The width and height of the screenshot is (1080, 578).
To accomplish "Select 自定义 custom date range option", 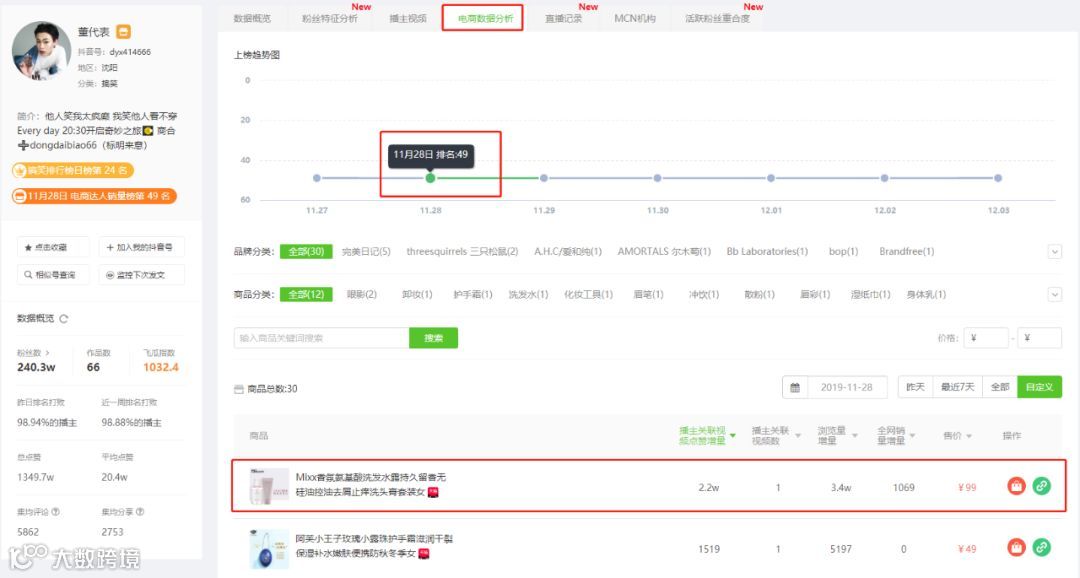I will [1039, 387].
